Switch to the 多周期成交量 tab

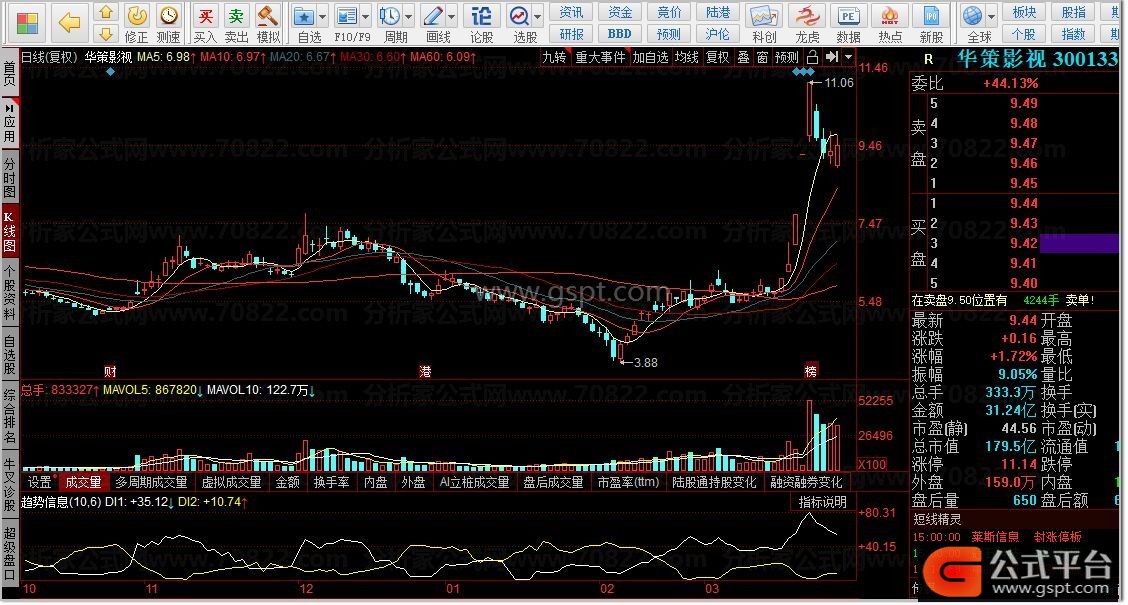pyautogui.click(x=151, y=482)
